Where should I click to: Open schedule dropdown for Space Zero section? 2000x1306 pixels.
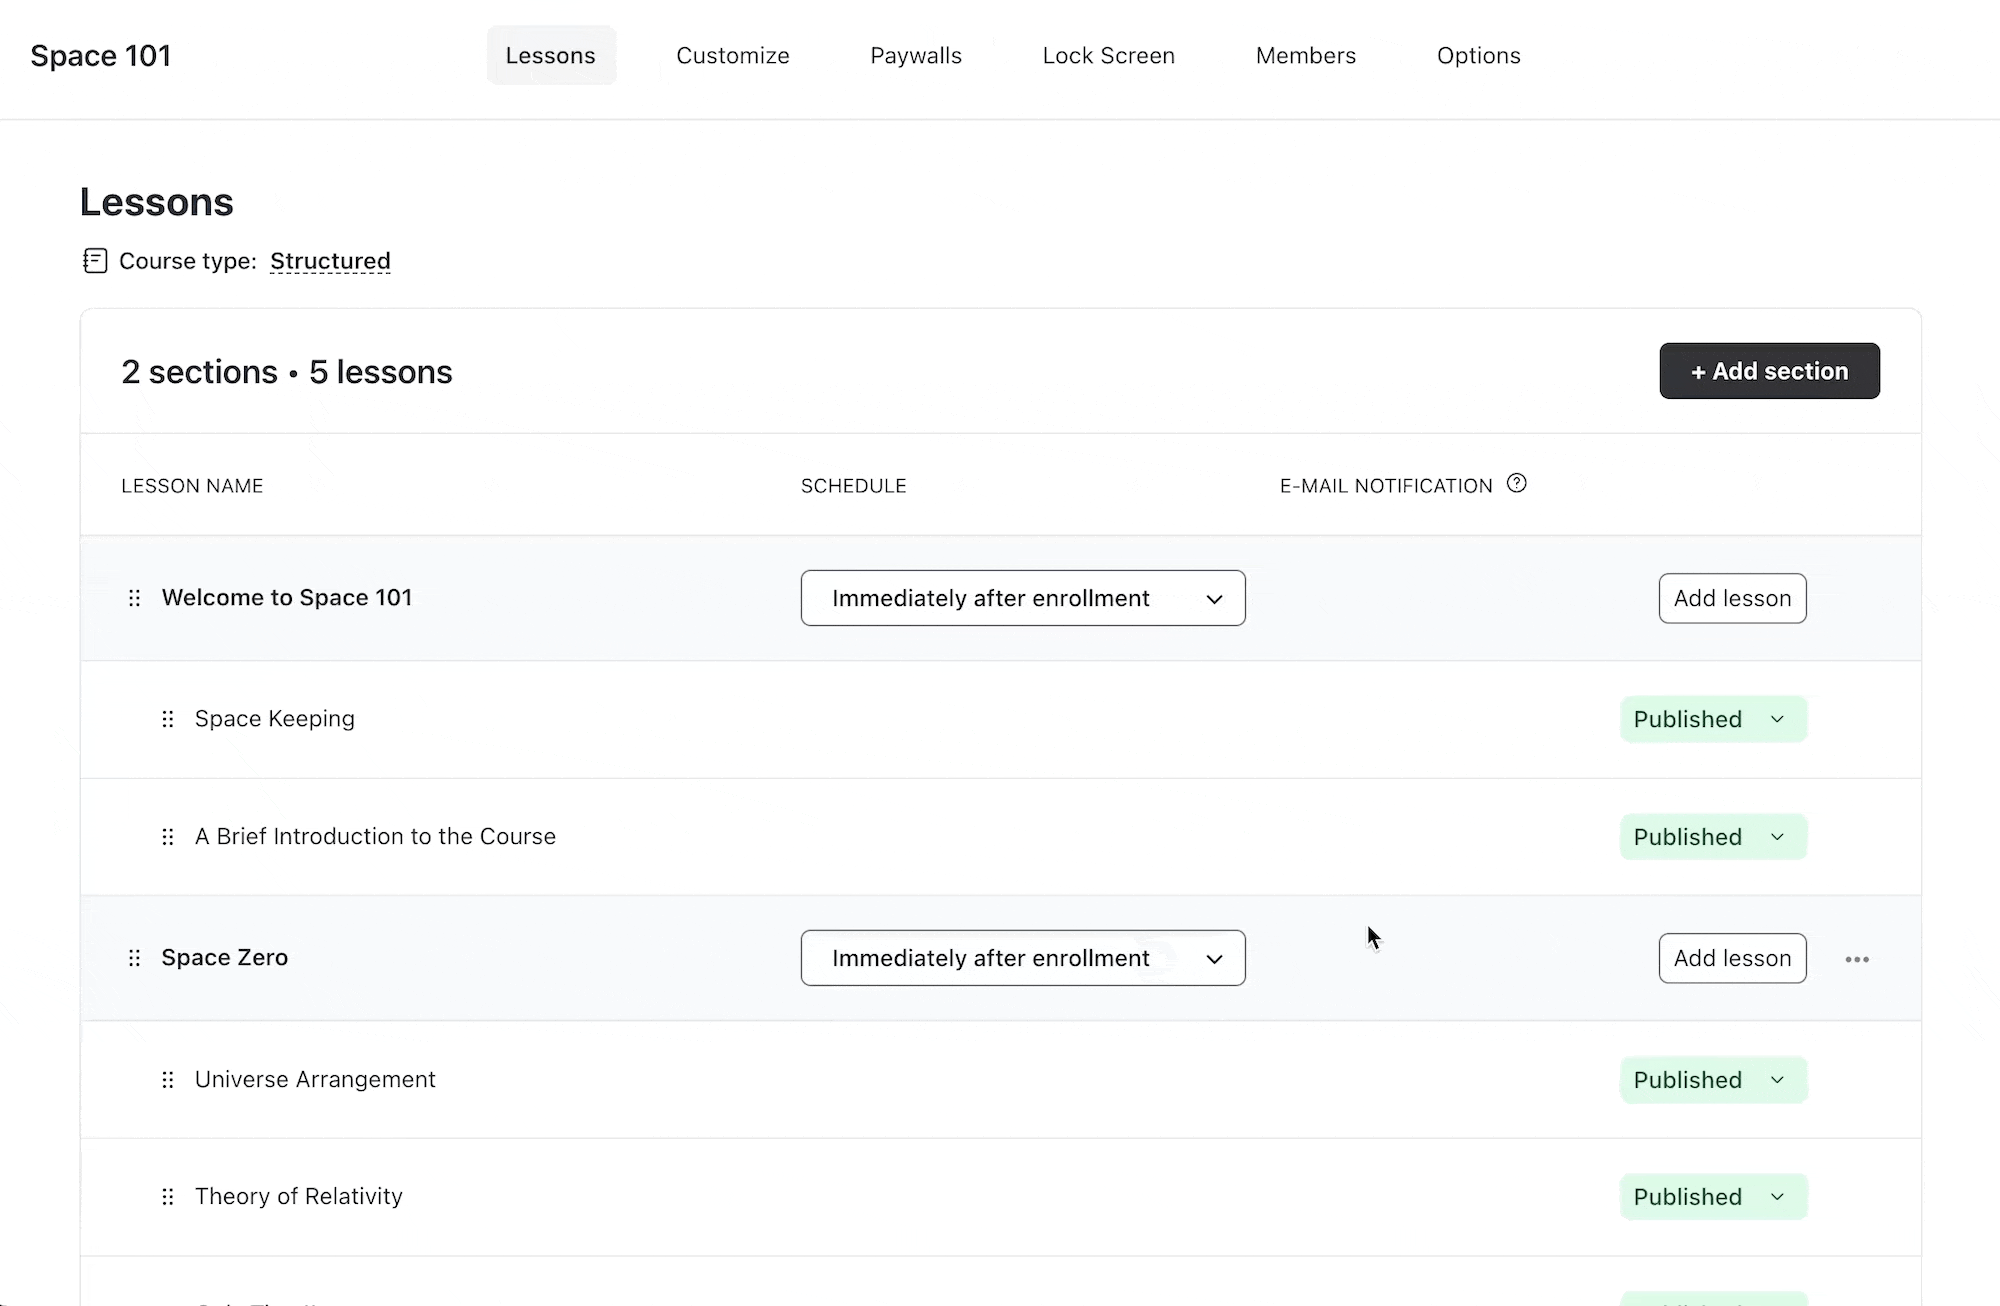point(1022,958)
